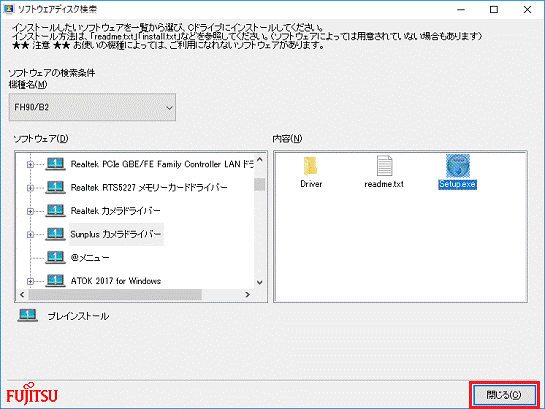Viewport: 545px width, 409px height.
Task: Click the ATOK 2017 laptop icon
Action: click(55, 280)
